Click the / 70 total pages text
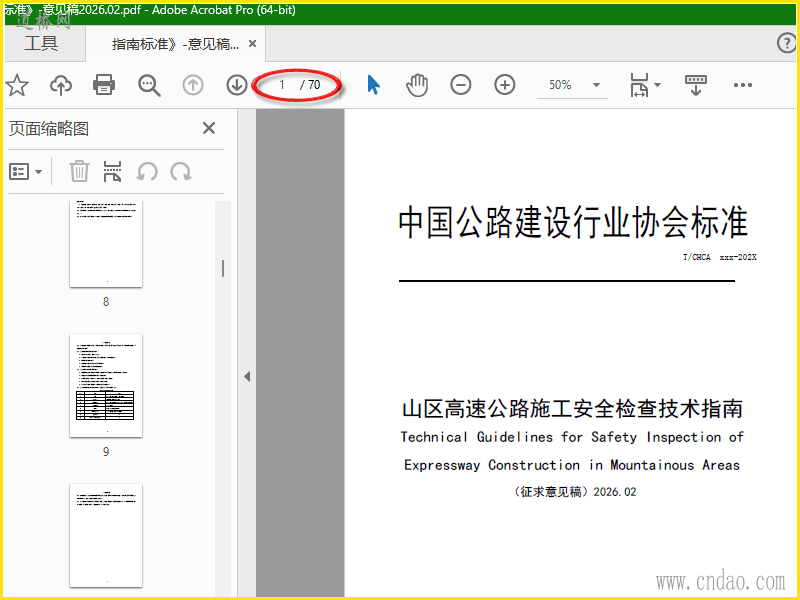 310,85
